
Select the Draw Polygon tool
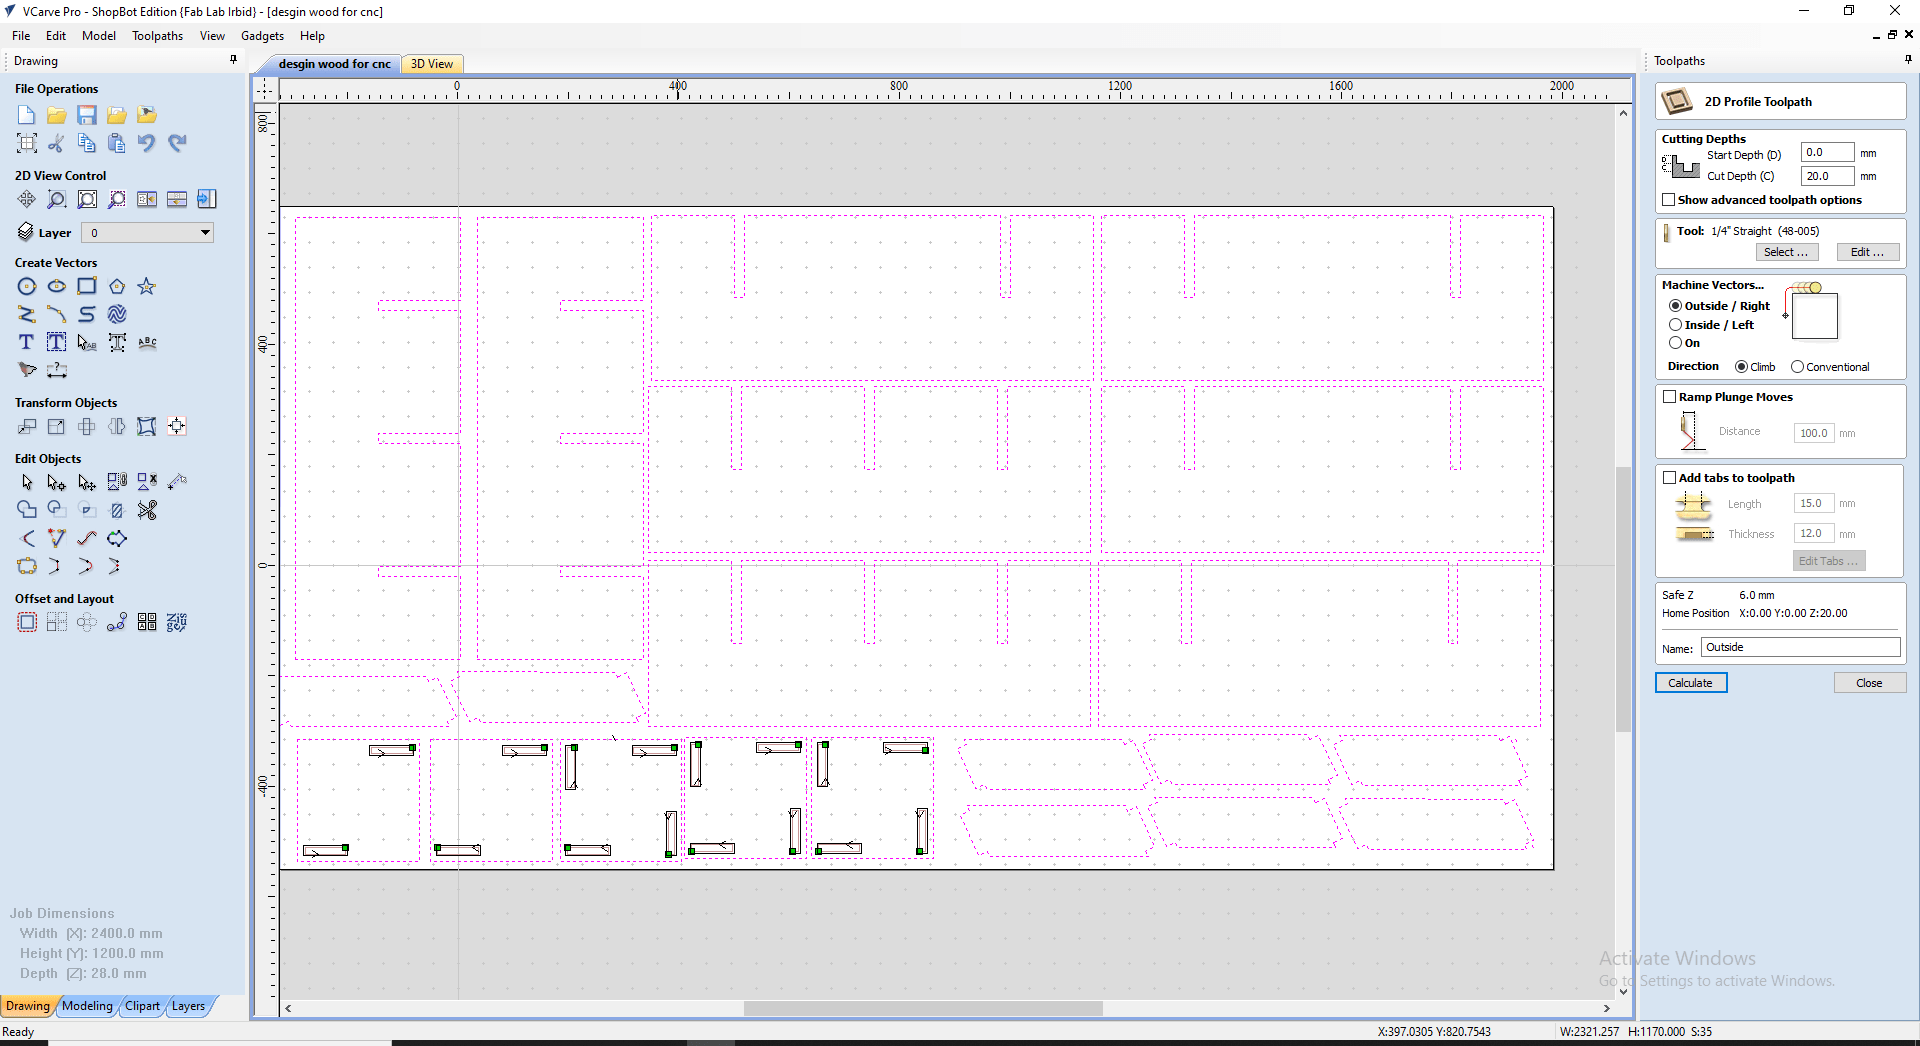point(117,286)
